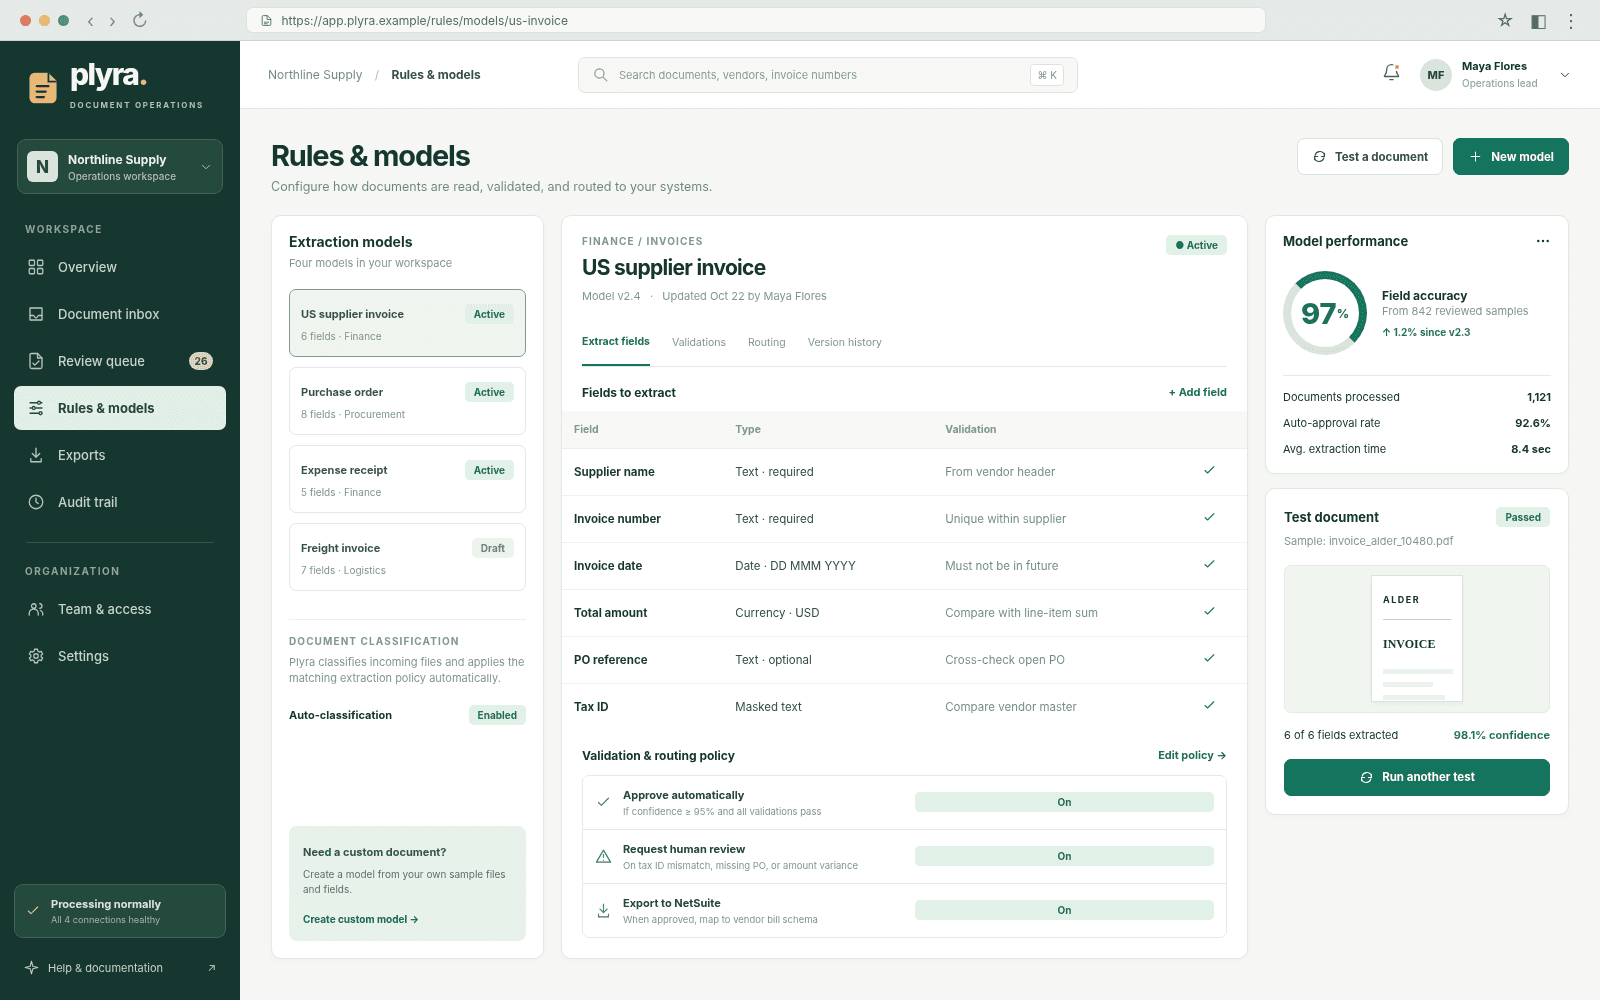This screenshot has width=1600, height=1000.
Task: Toggle Auto-classification Enabled badge
Action: point(497,715)
